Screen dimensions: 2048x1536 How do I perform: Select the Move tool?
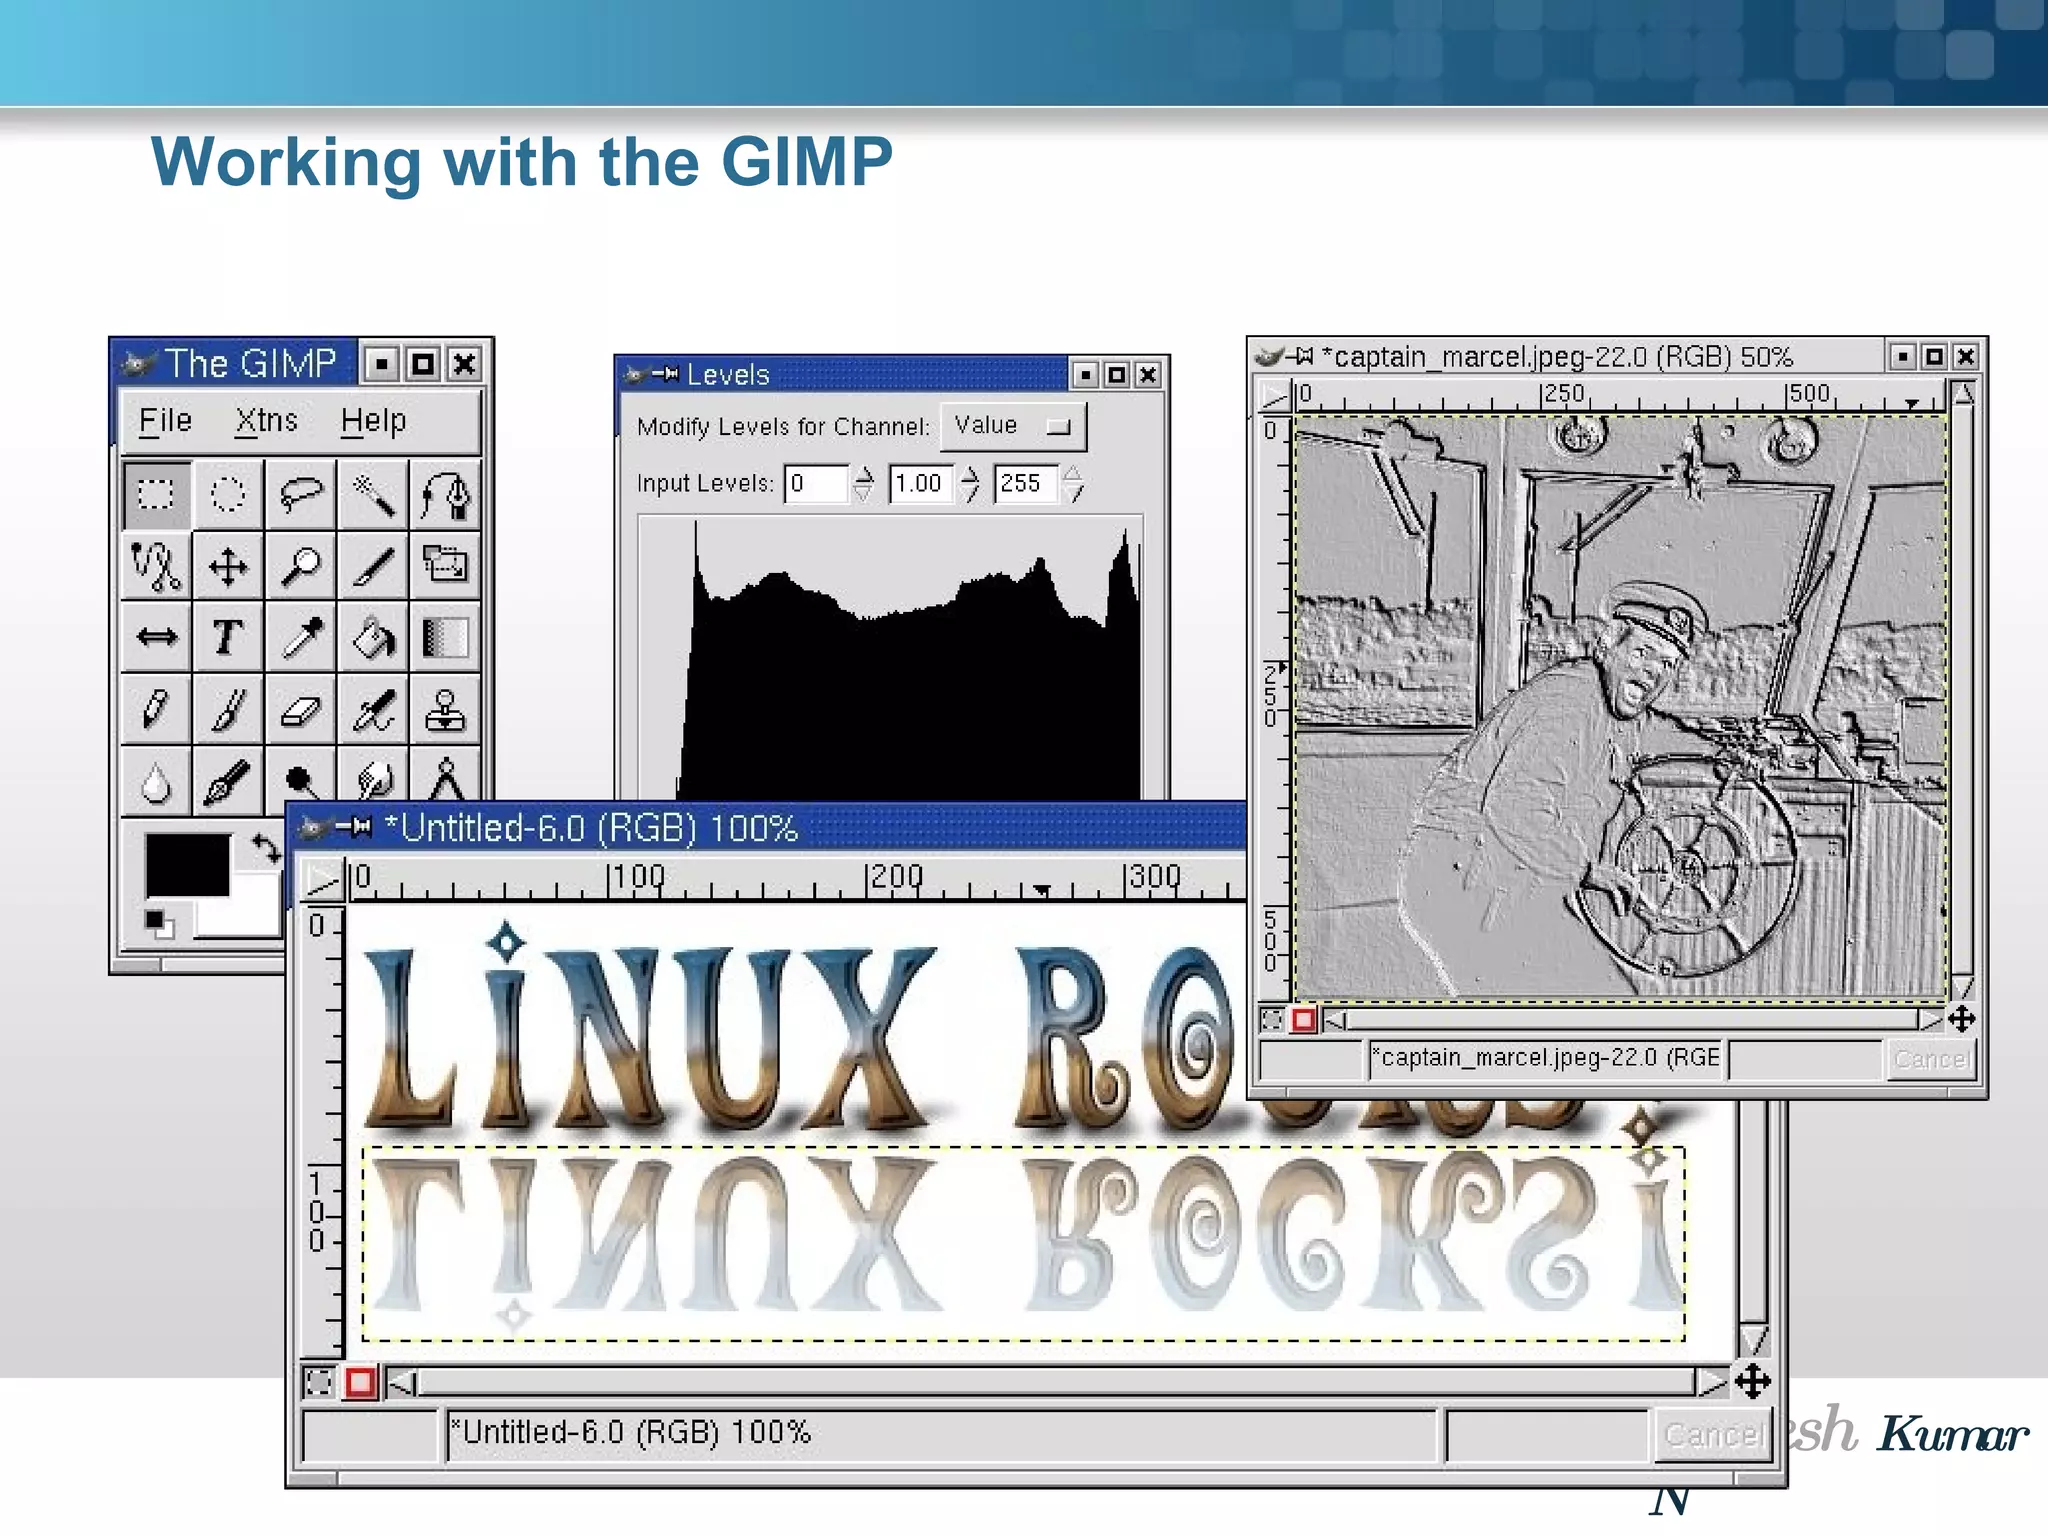coord(228,566)
